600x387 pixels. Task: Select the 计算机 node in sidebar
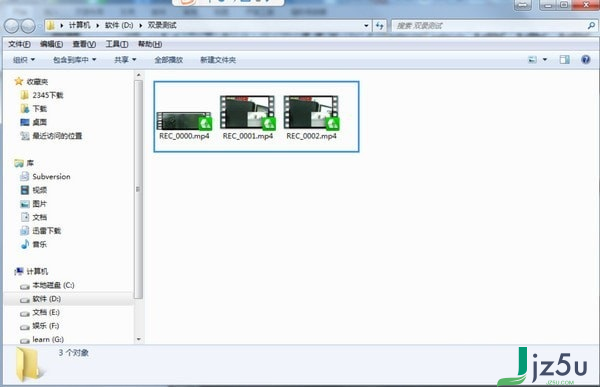click(31, 271)
